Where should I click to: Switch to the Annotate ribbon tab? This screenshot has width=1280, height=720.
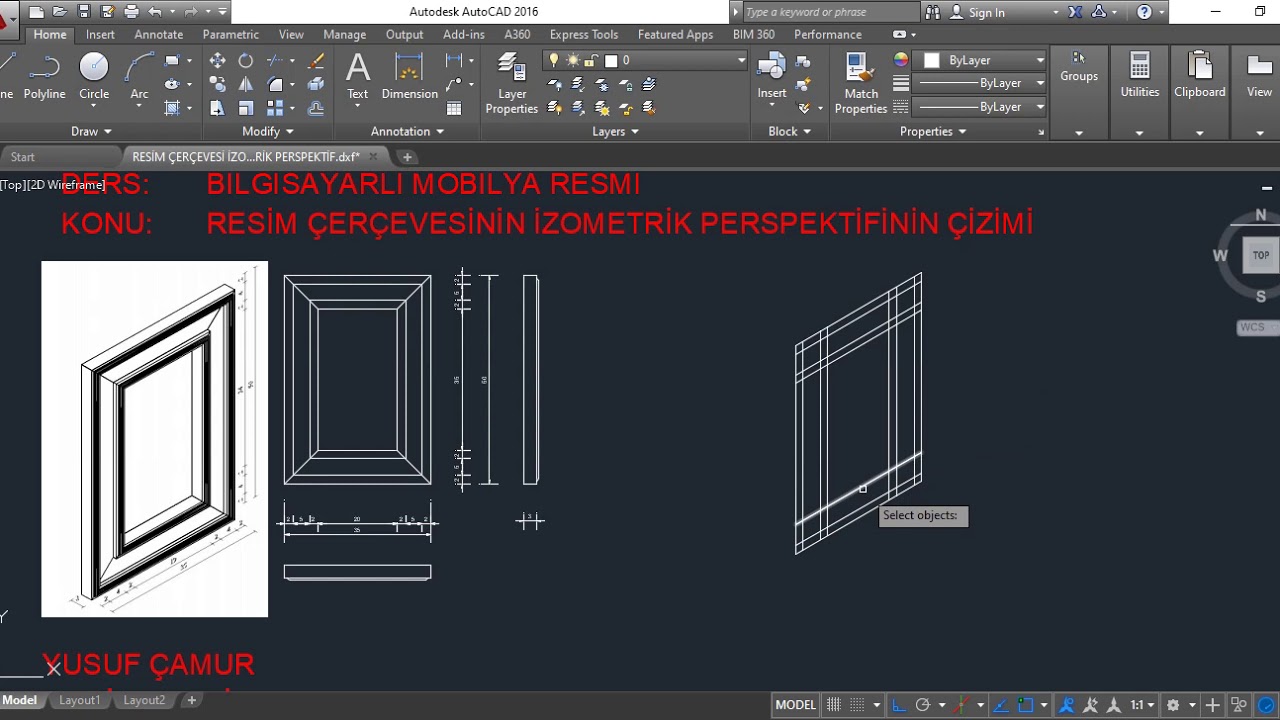158,34
